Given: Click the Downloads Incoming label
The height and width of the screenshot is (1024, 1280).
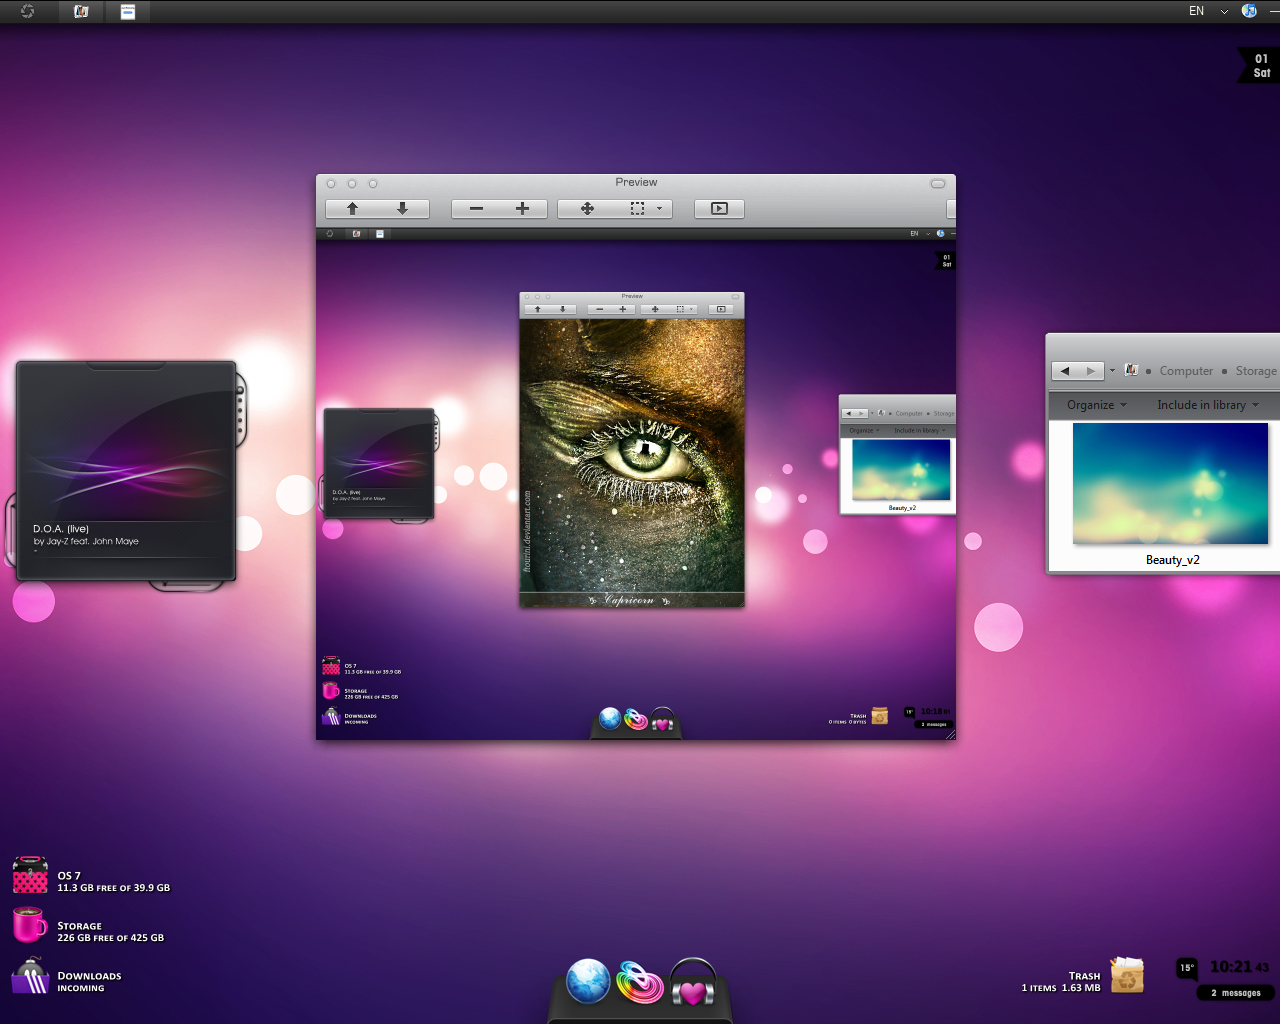Looking at the screenshot, I should (89, 982).
